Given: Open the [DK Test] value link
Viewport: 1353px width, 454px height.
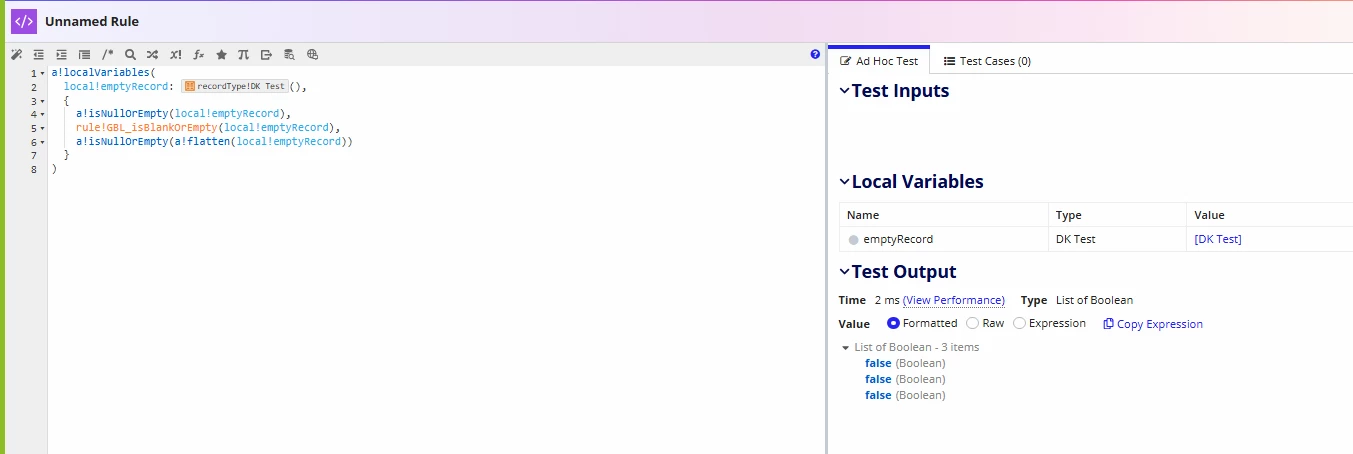Looking at the screenshot, I should pyautogui.click(x=1218, y=239).
